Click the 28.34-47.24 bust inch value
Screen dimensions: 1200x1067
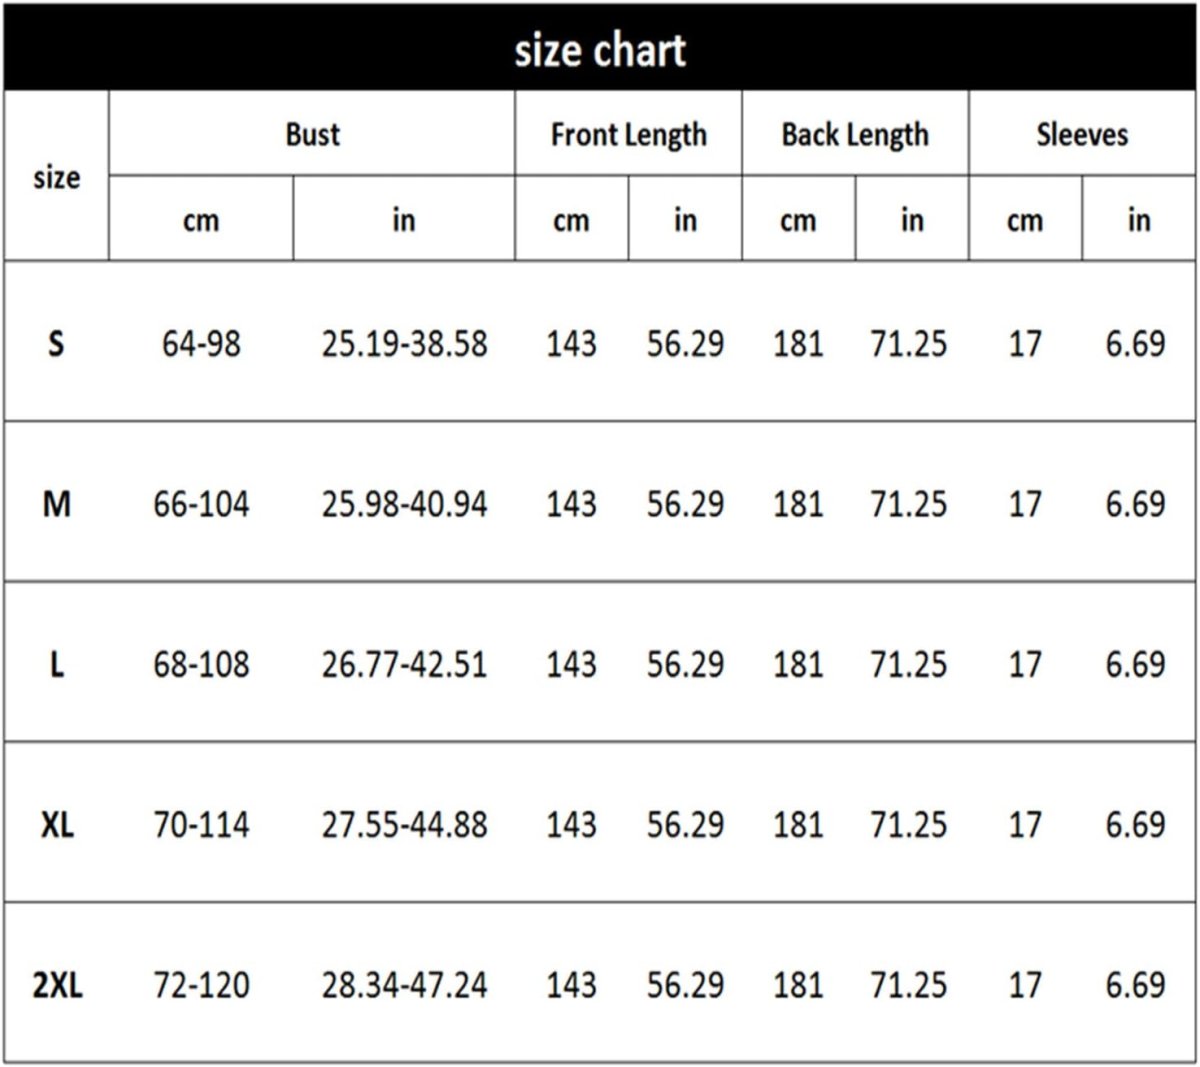pyautogui.click(x=404, y=986)
